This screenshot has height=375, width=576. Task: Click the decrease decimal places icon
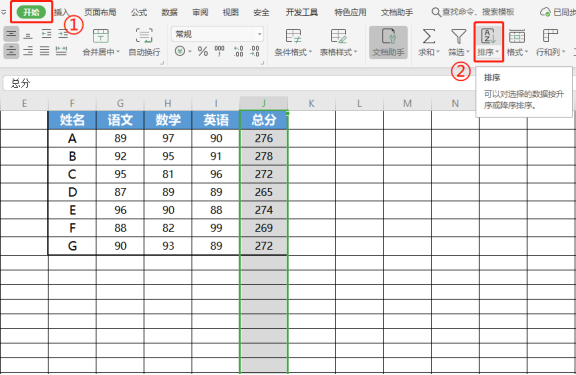(255, 51)
